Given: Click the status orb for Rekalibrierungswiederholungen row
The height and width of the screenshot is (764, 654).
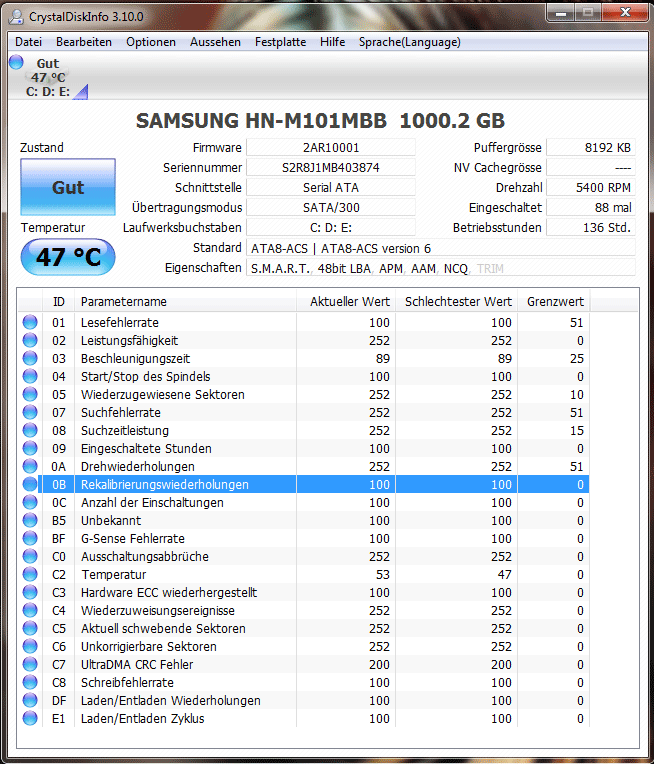Looking at the screenshot, I should [30, 484].
